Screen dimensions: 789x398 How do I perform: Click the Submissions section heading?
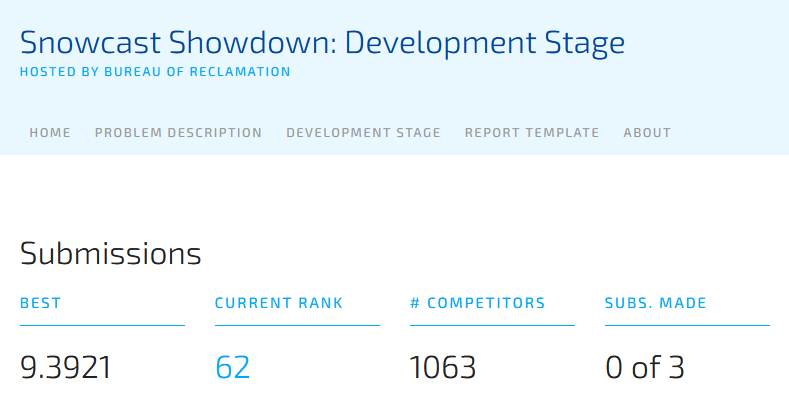click(x=111, y=253)
